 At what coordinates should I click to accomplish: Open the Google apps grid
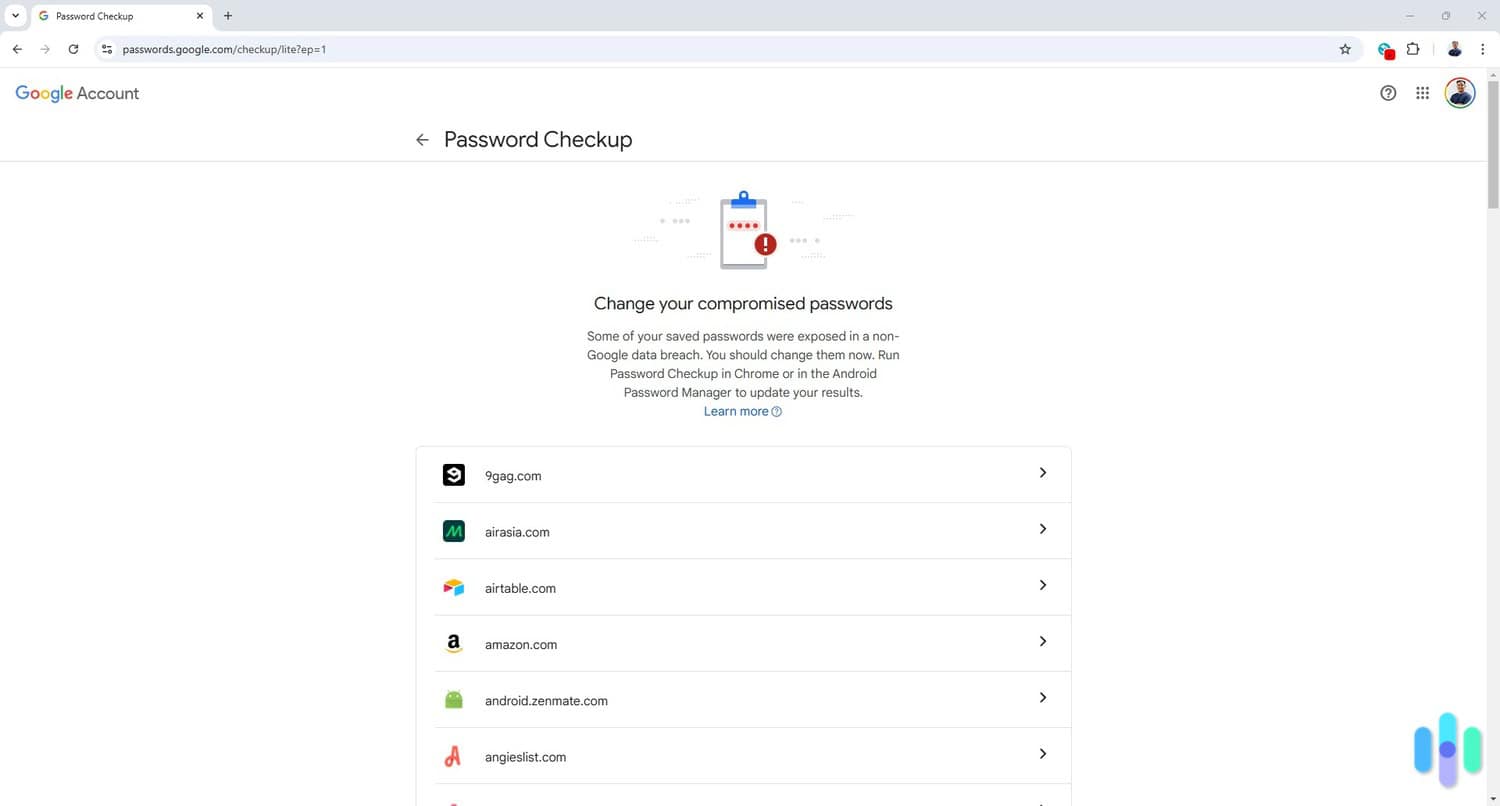[1422, 93]
